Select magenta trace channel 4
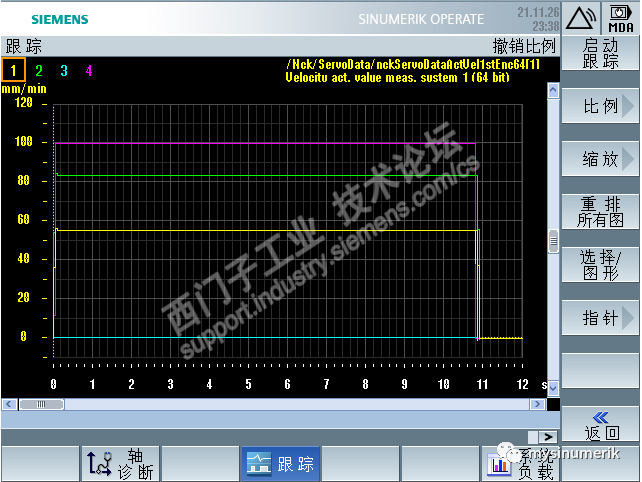Image resolution: width=642 pixels, height=482 pixels. pyautogui.click(x=89, y=70)
